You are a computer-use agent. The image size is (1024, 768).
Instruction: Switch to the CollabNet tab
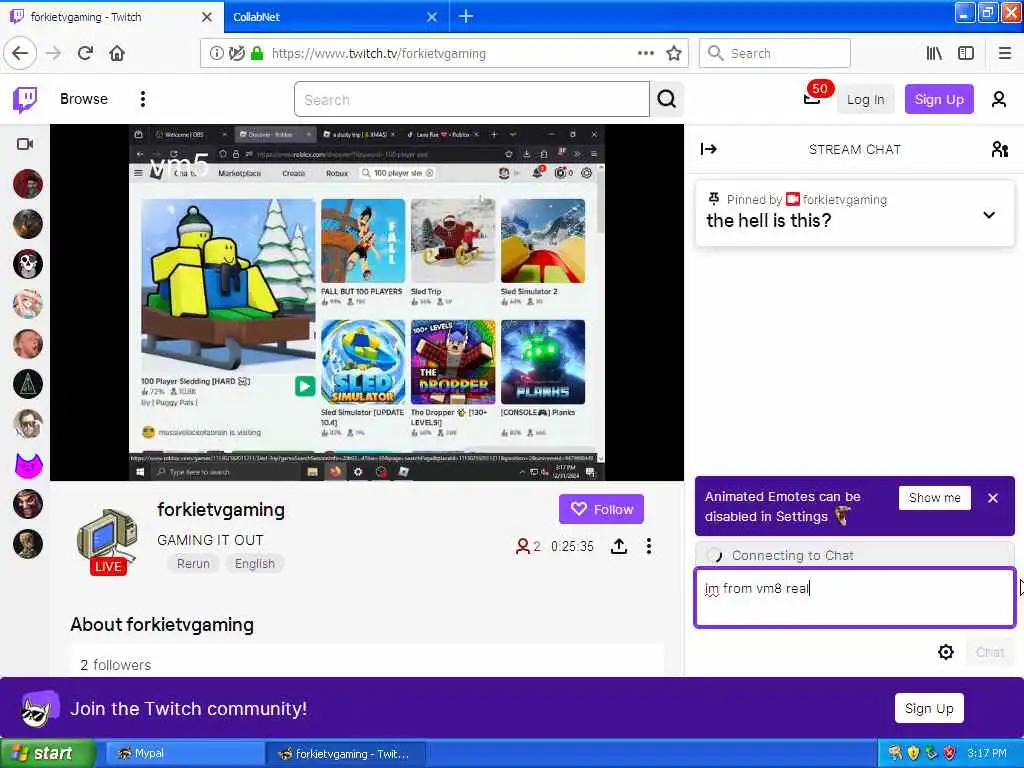tap(327, 17)
